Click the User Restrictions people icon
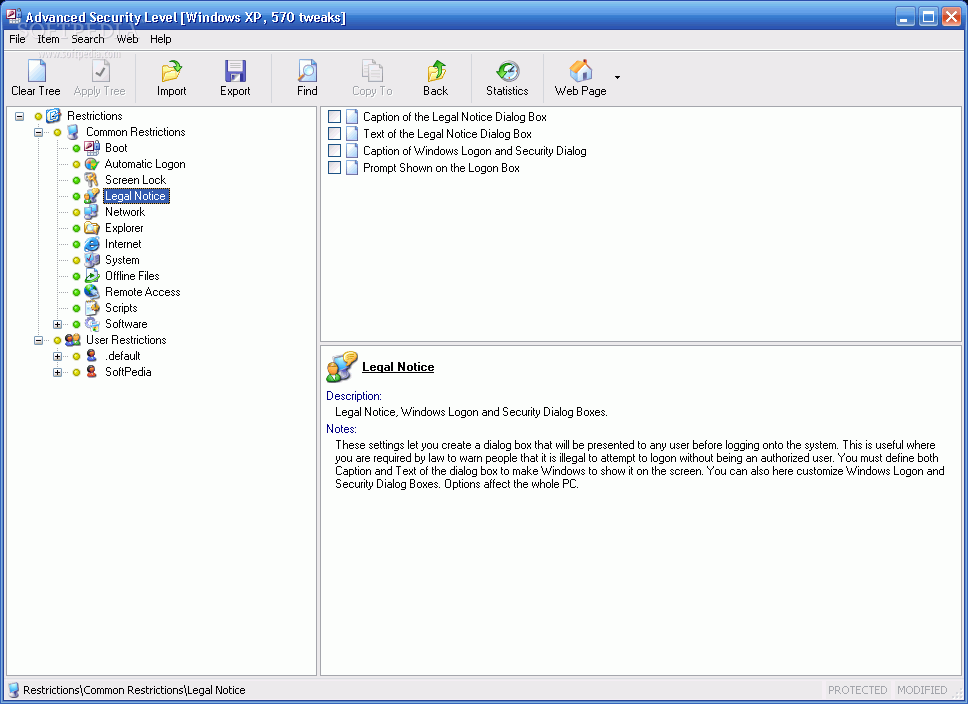The width and height of the screenshot is (968, 704). 72,340
